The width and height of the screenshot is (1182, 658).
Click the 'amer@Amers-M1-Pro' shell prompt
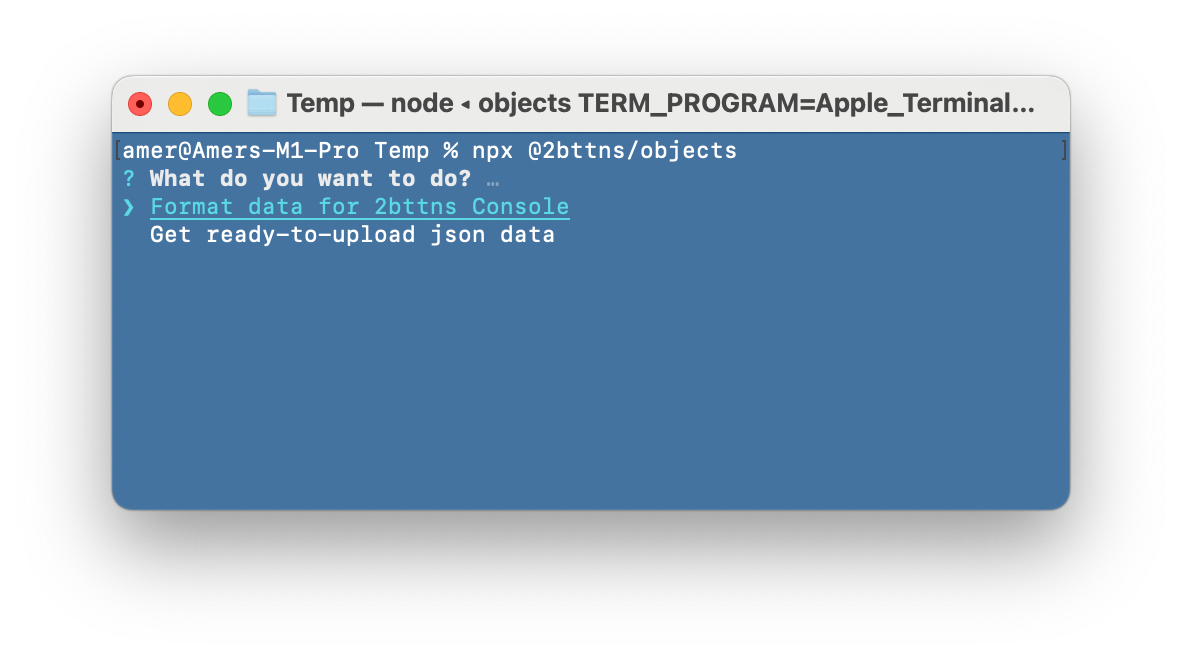click(240, 151)
